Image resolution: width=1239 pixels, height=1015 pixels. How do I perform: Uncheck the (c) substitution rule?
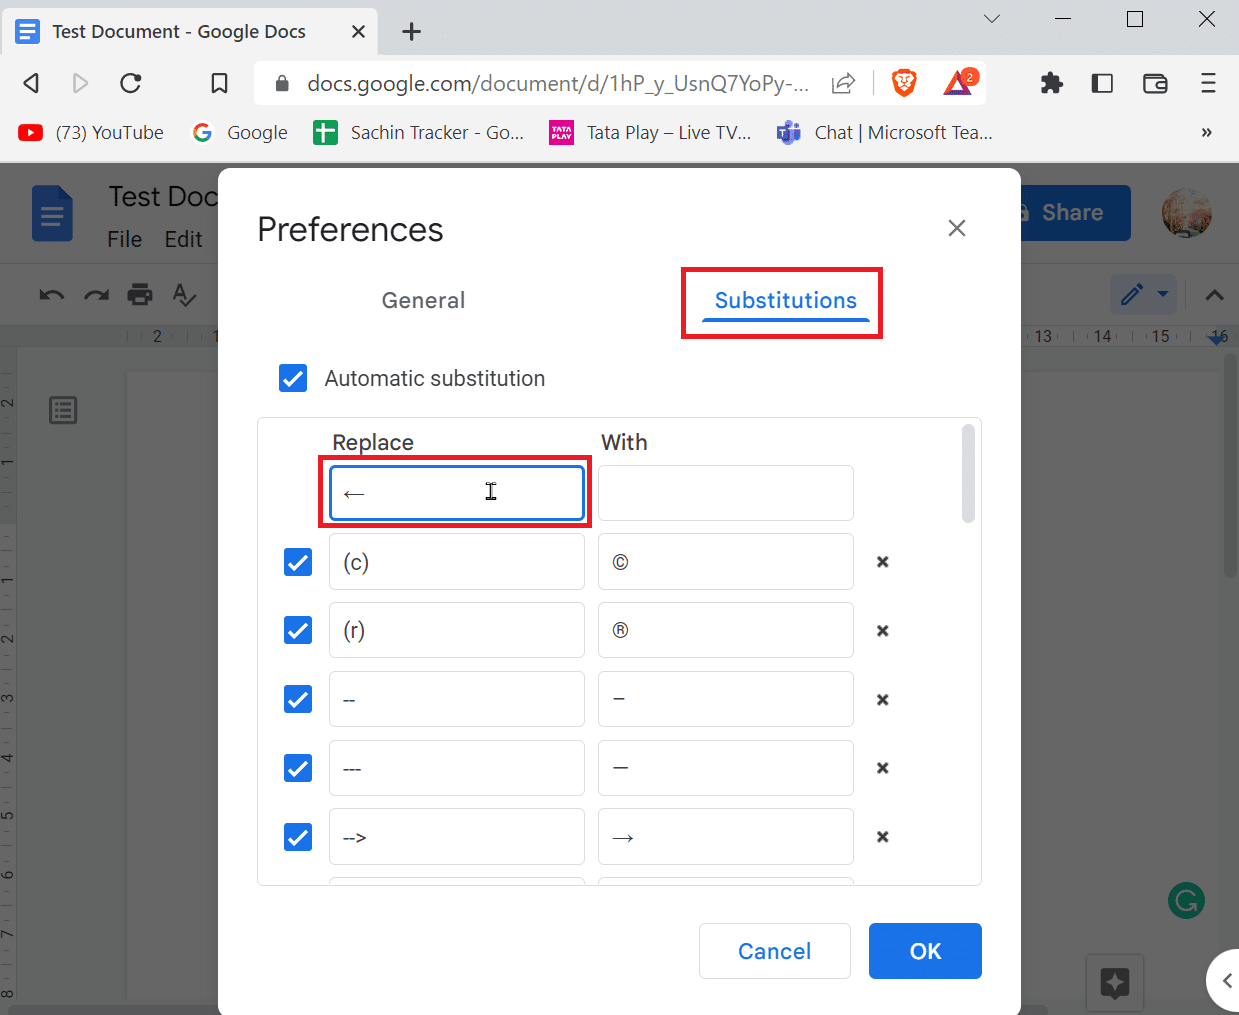(297, 562)
